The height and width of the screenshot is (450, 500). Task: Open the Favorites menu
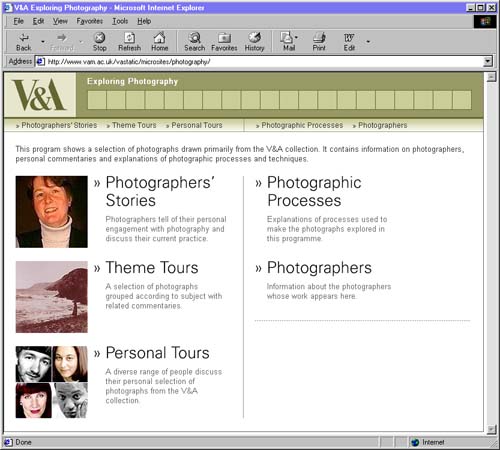click(90, 21)
